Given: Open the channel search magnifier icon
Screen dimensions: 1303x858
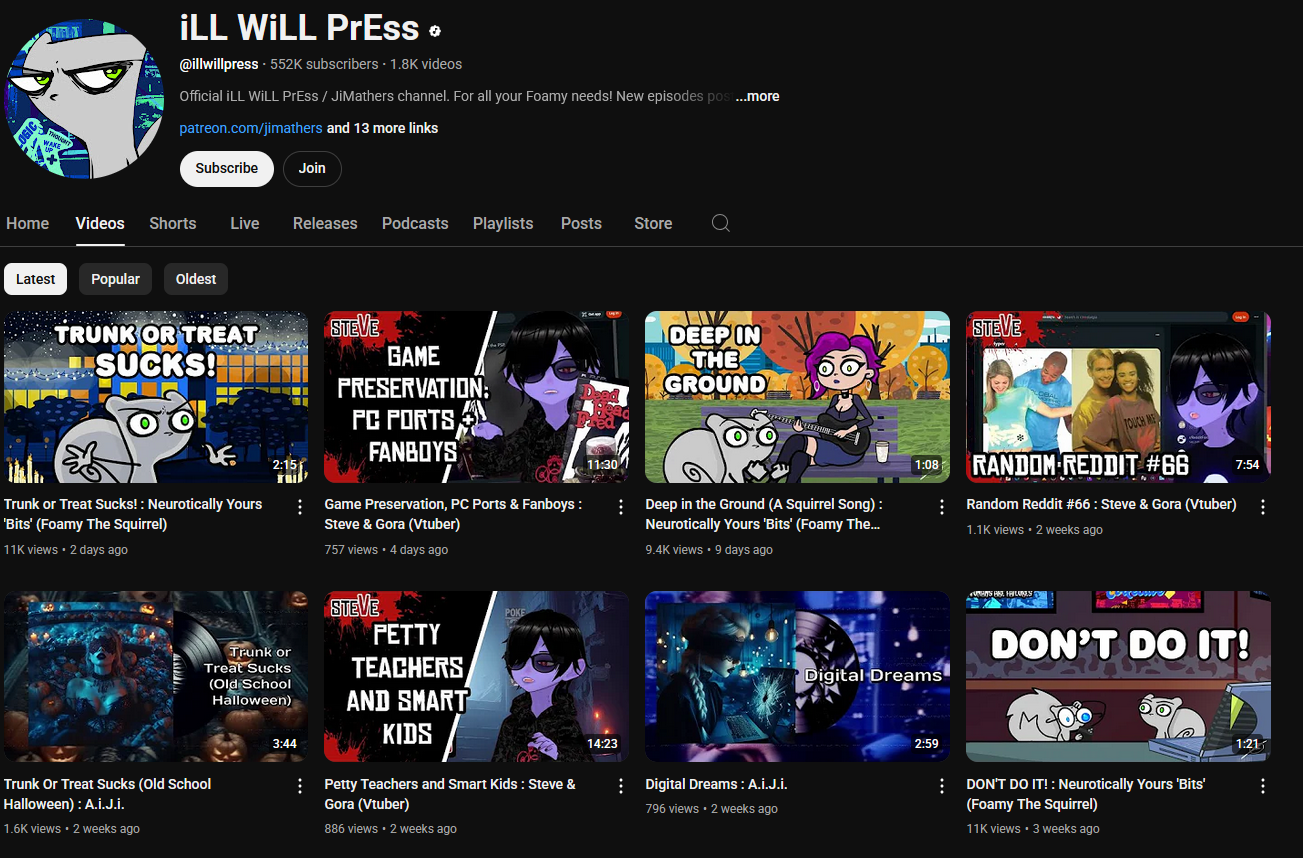Looking at the screenshot, I should [720, 223].
